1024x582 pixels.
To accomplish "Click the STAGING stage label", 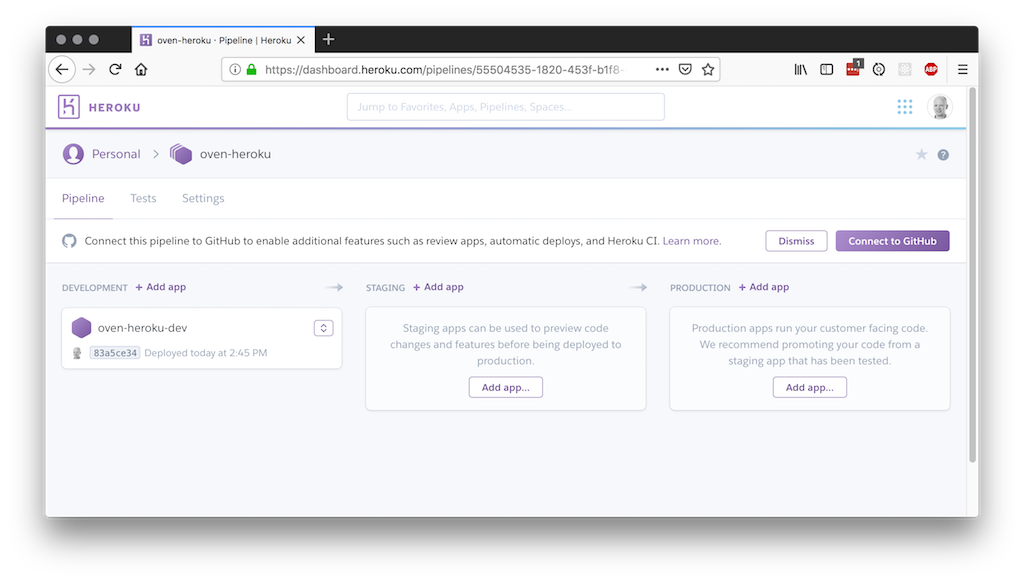I will pos(385,287).
